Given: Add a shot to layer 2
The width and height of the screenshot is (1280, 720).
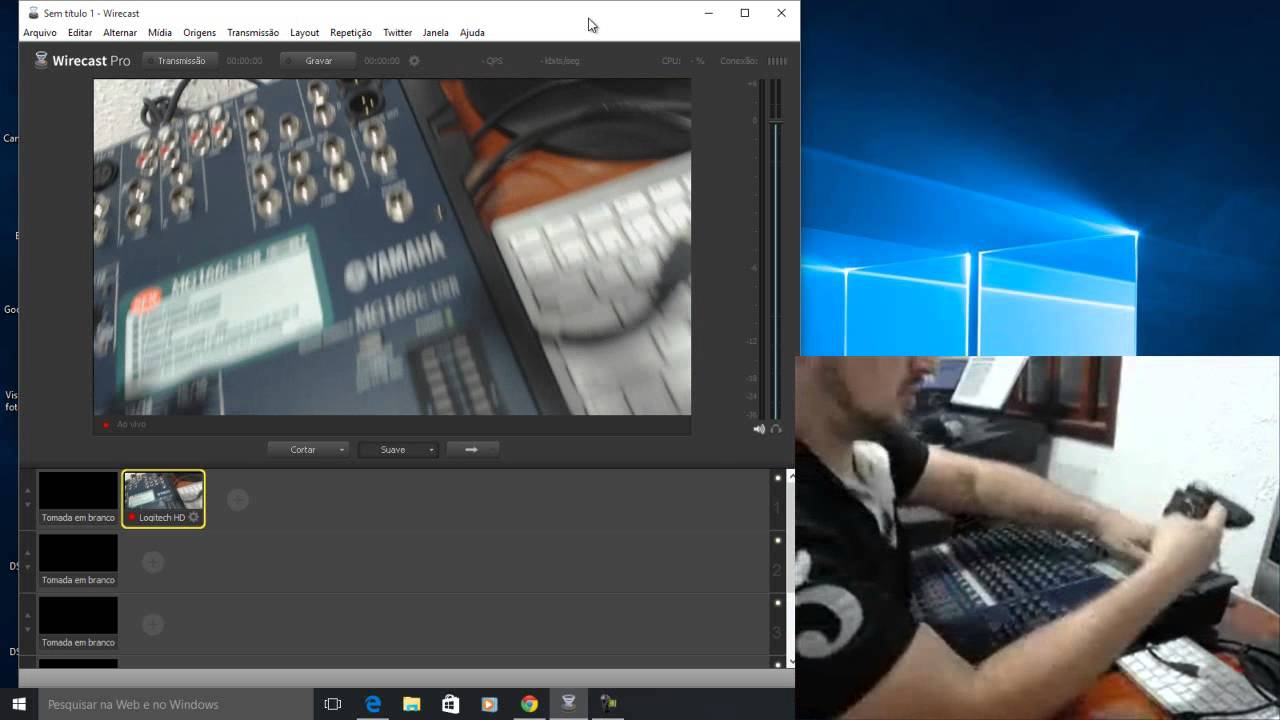Looking at the screenshot, I should point(152,562).
